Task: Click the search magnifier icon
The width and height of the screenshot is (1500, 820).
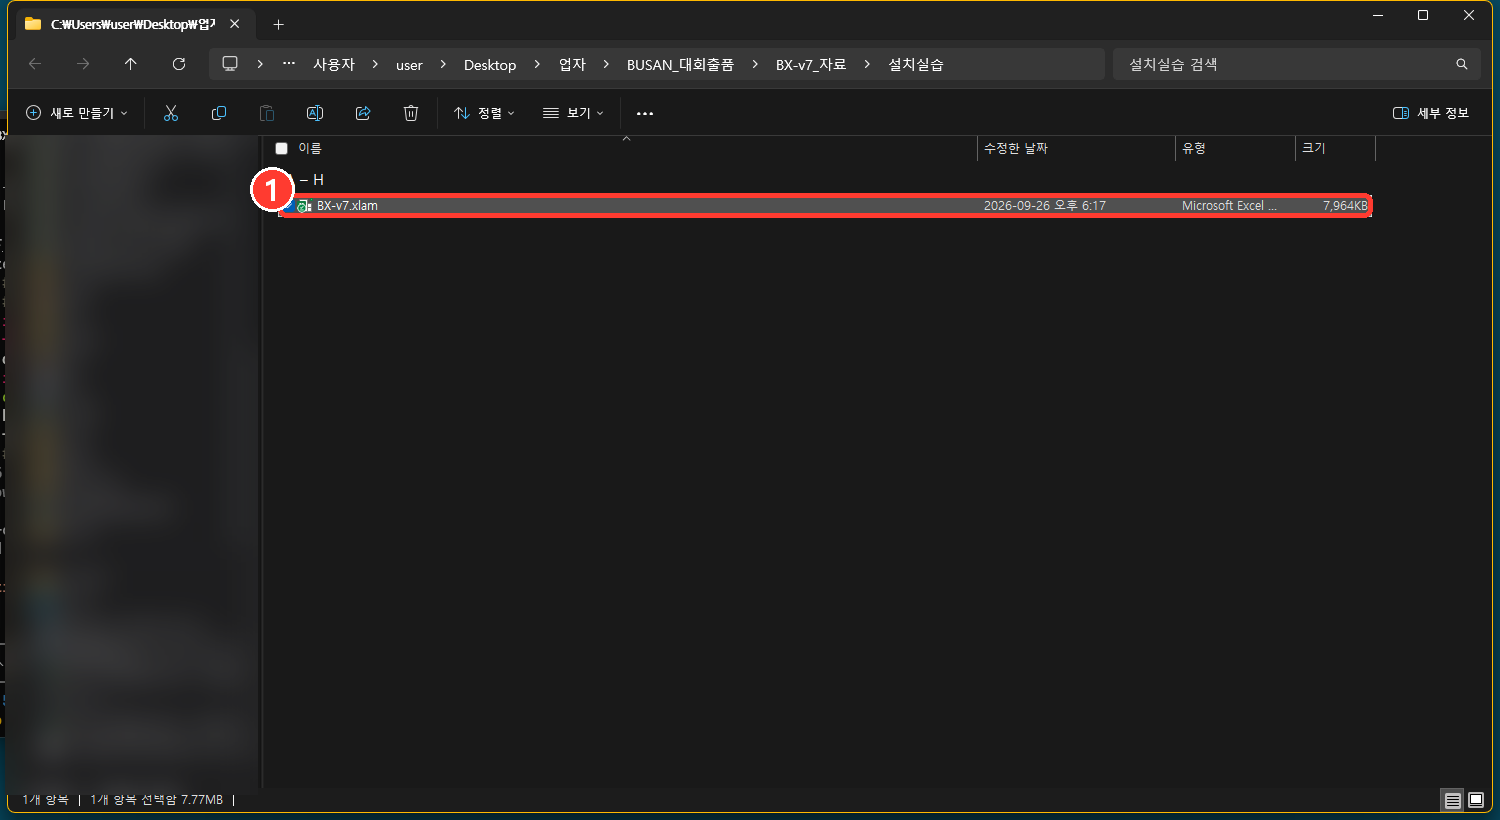Action: 1462,64
